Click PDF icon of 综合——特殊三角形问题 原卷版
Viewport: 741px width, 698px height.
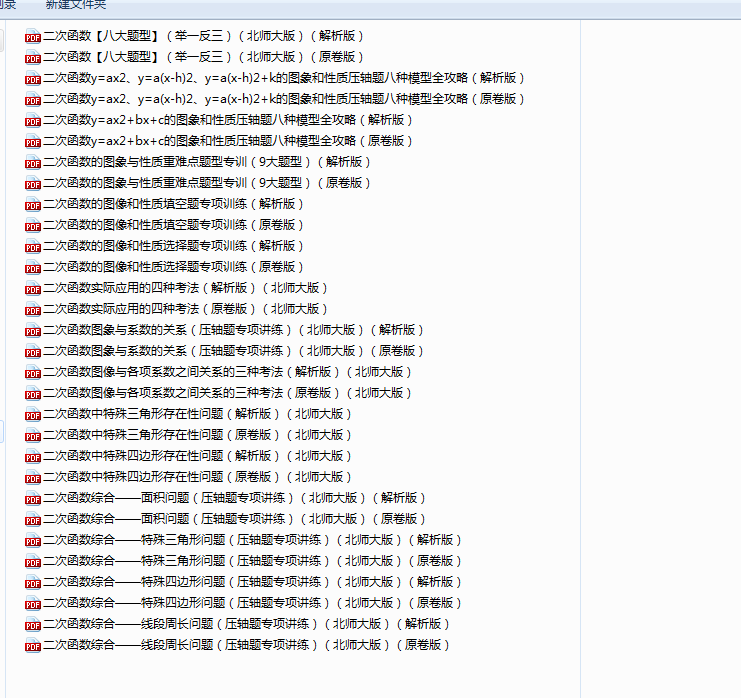[x=33, y=561]
